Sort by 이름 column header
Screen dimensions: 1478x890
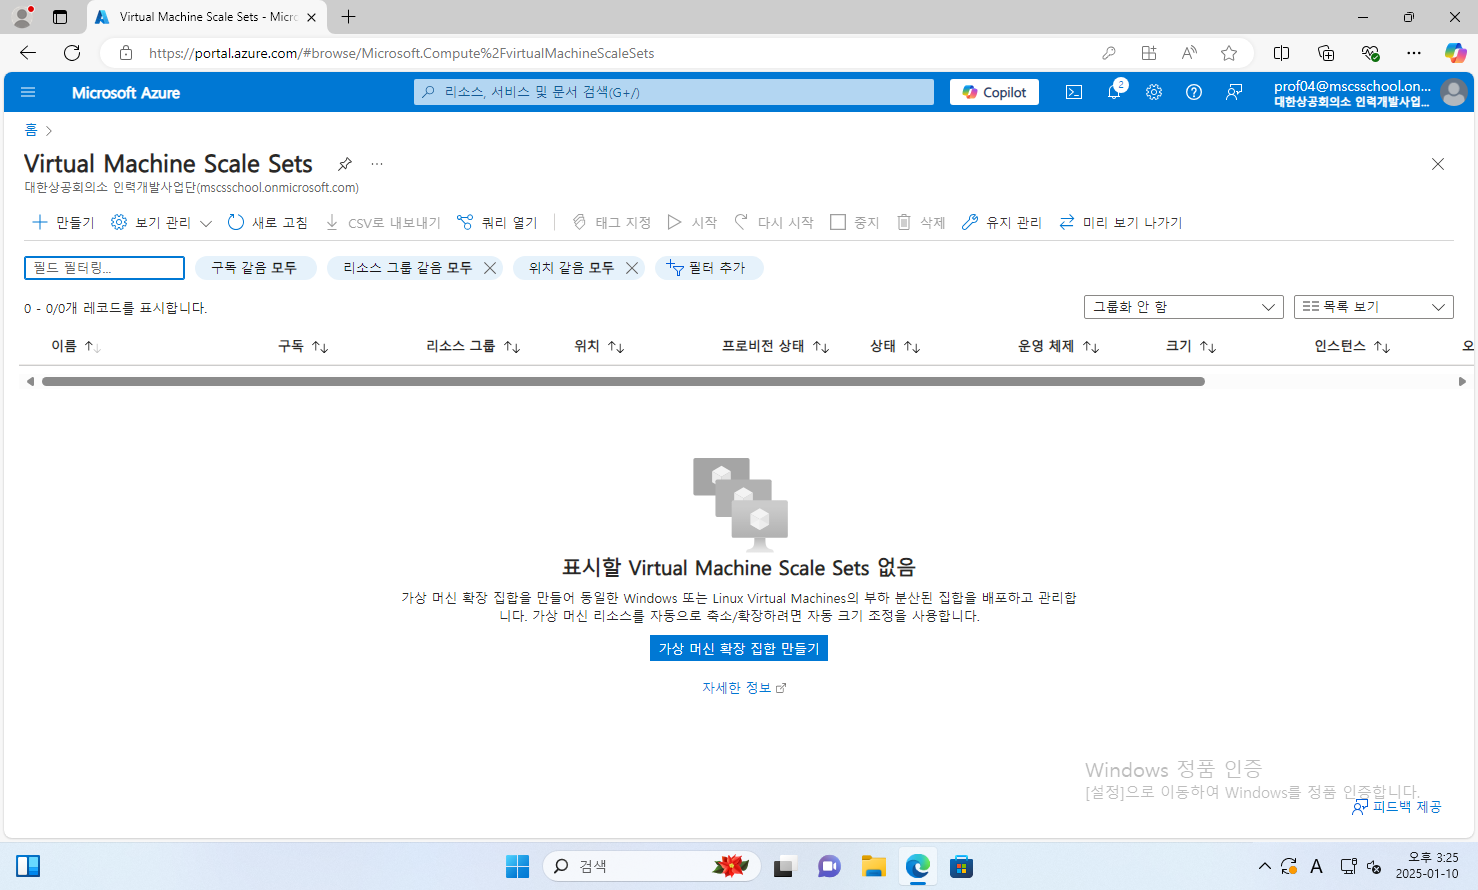point(76,346)
